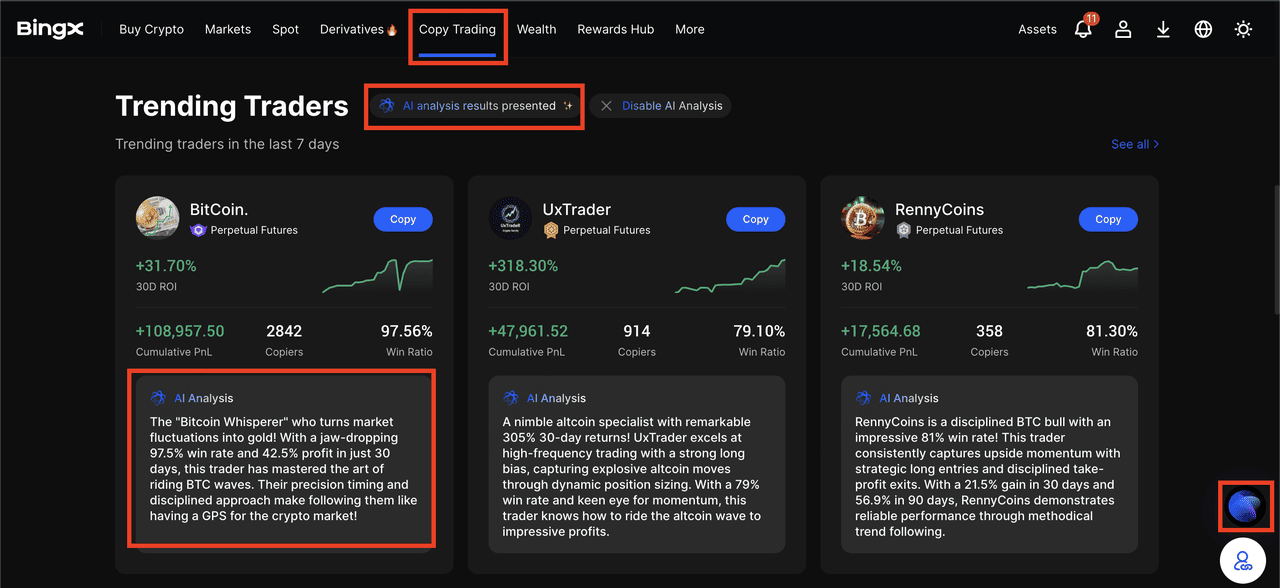1280x588 pixels.
Task: Click the UxTrader Perpetual Futures badge icon
Action: click(551, 230)
